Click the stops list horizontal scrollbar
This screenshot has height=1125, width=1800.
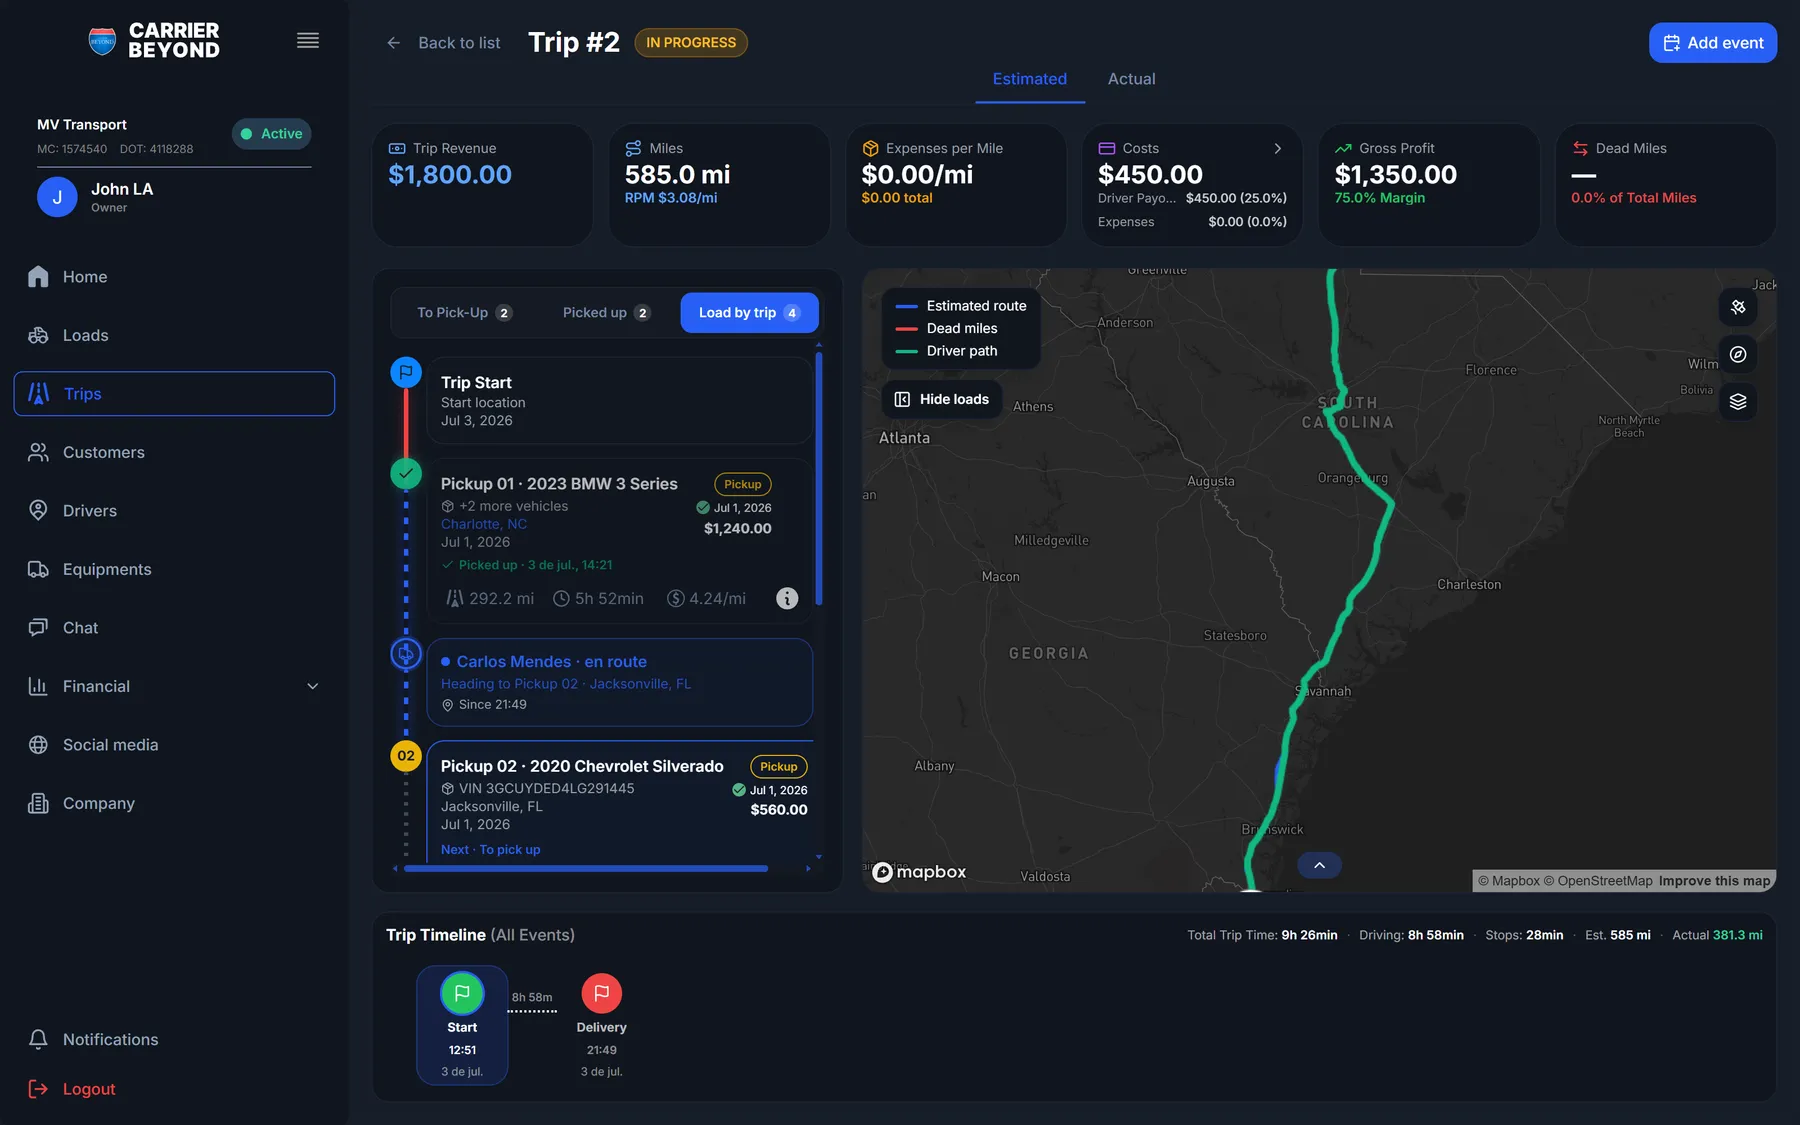pyautogui.click(x=585, y=868)
